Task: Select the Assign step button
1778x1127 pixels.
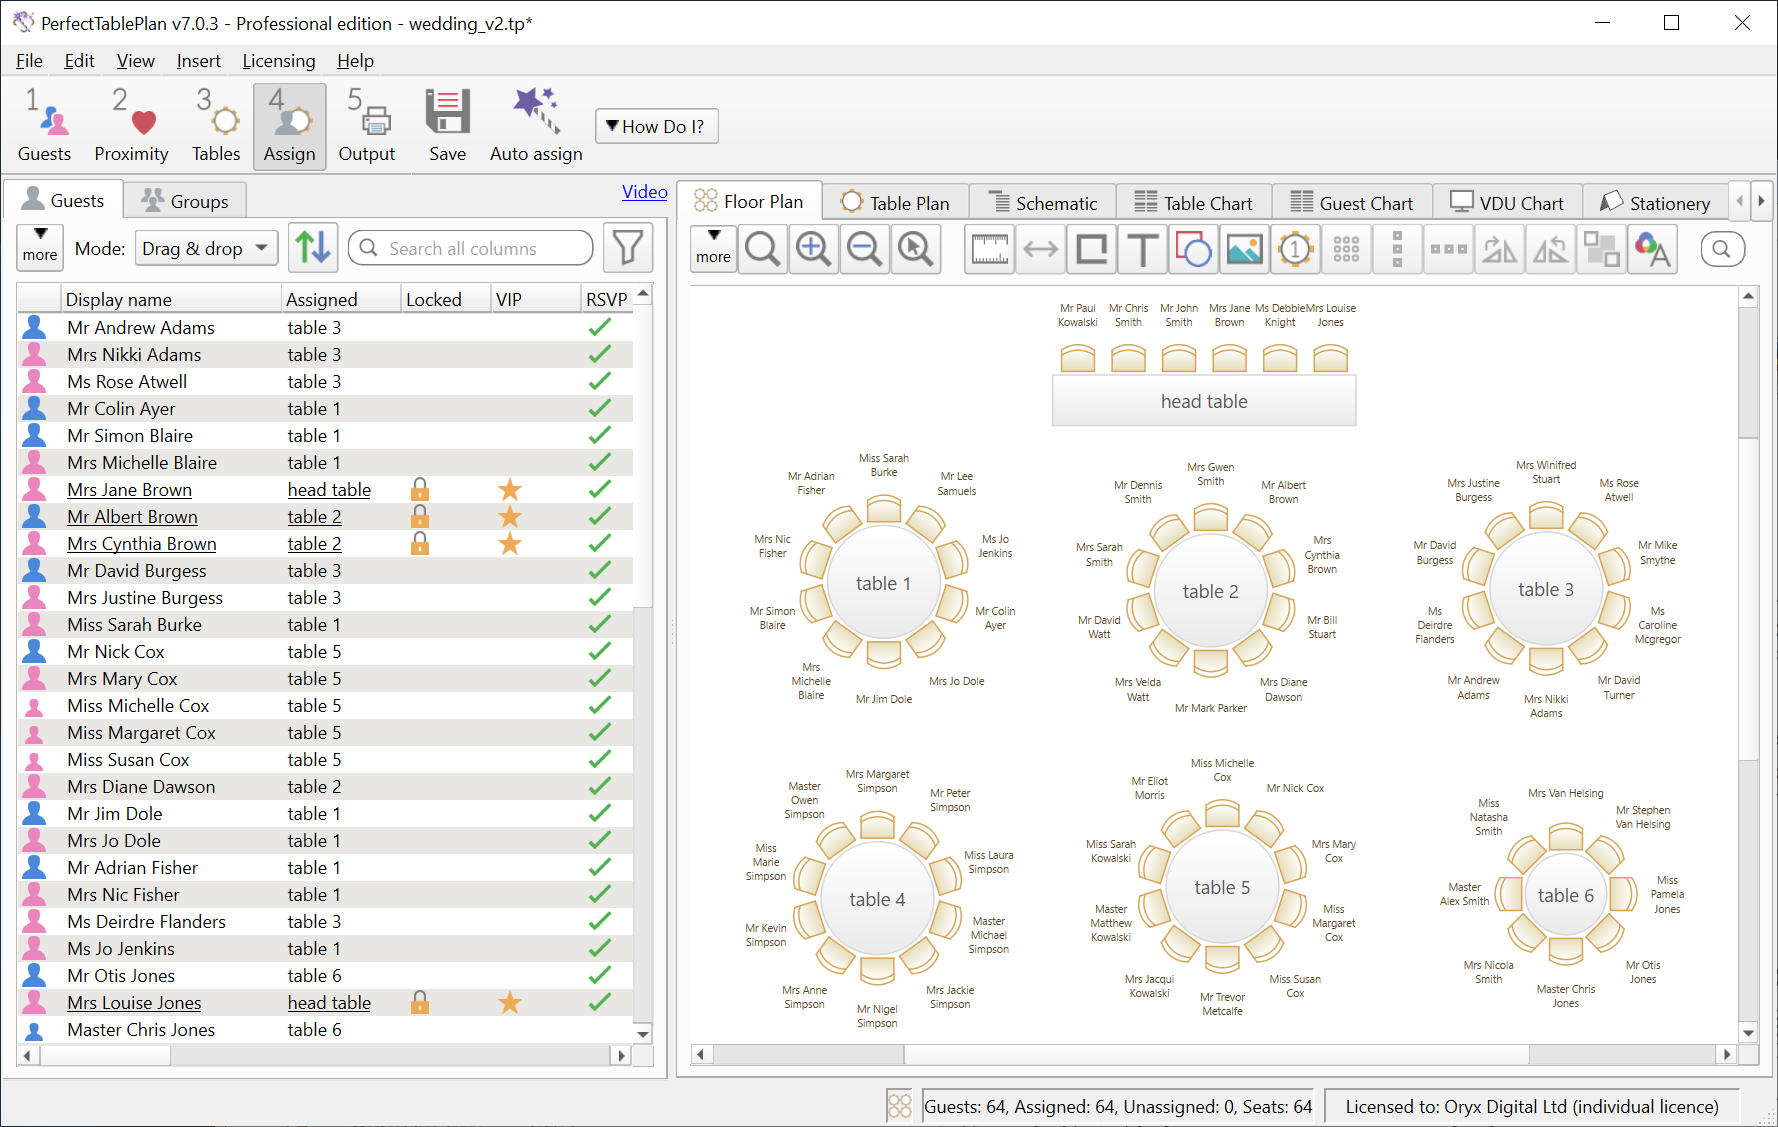Action: click(290, 126)
